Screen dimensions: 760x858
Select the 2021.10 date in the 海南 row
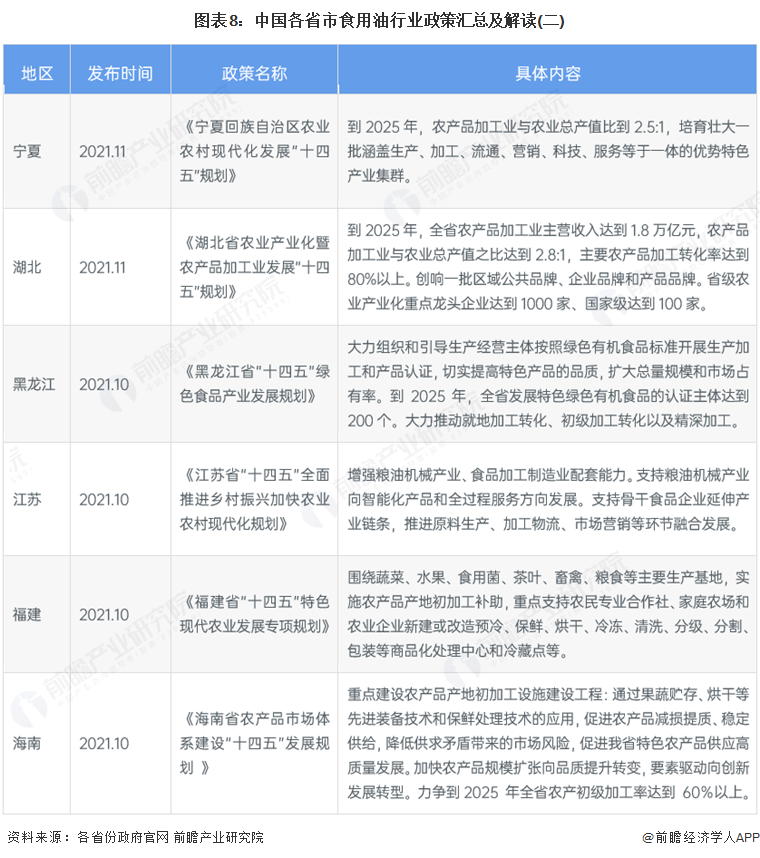(104, 744)
